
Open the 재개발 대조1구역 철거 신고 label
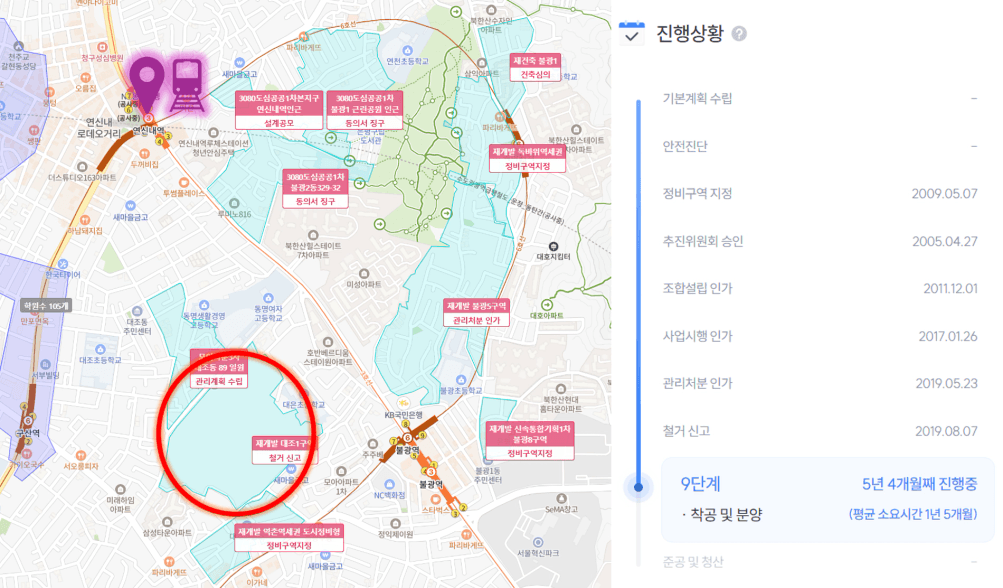click(285, 450)
